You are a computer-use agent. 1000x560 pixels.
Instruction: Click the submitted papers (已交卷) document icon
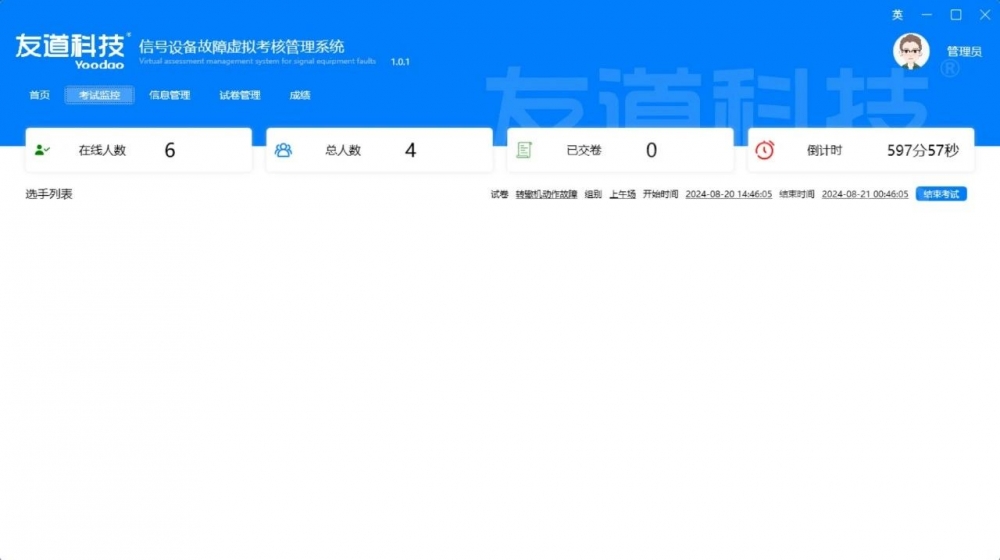point(524,150)
